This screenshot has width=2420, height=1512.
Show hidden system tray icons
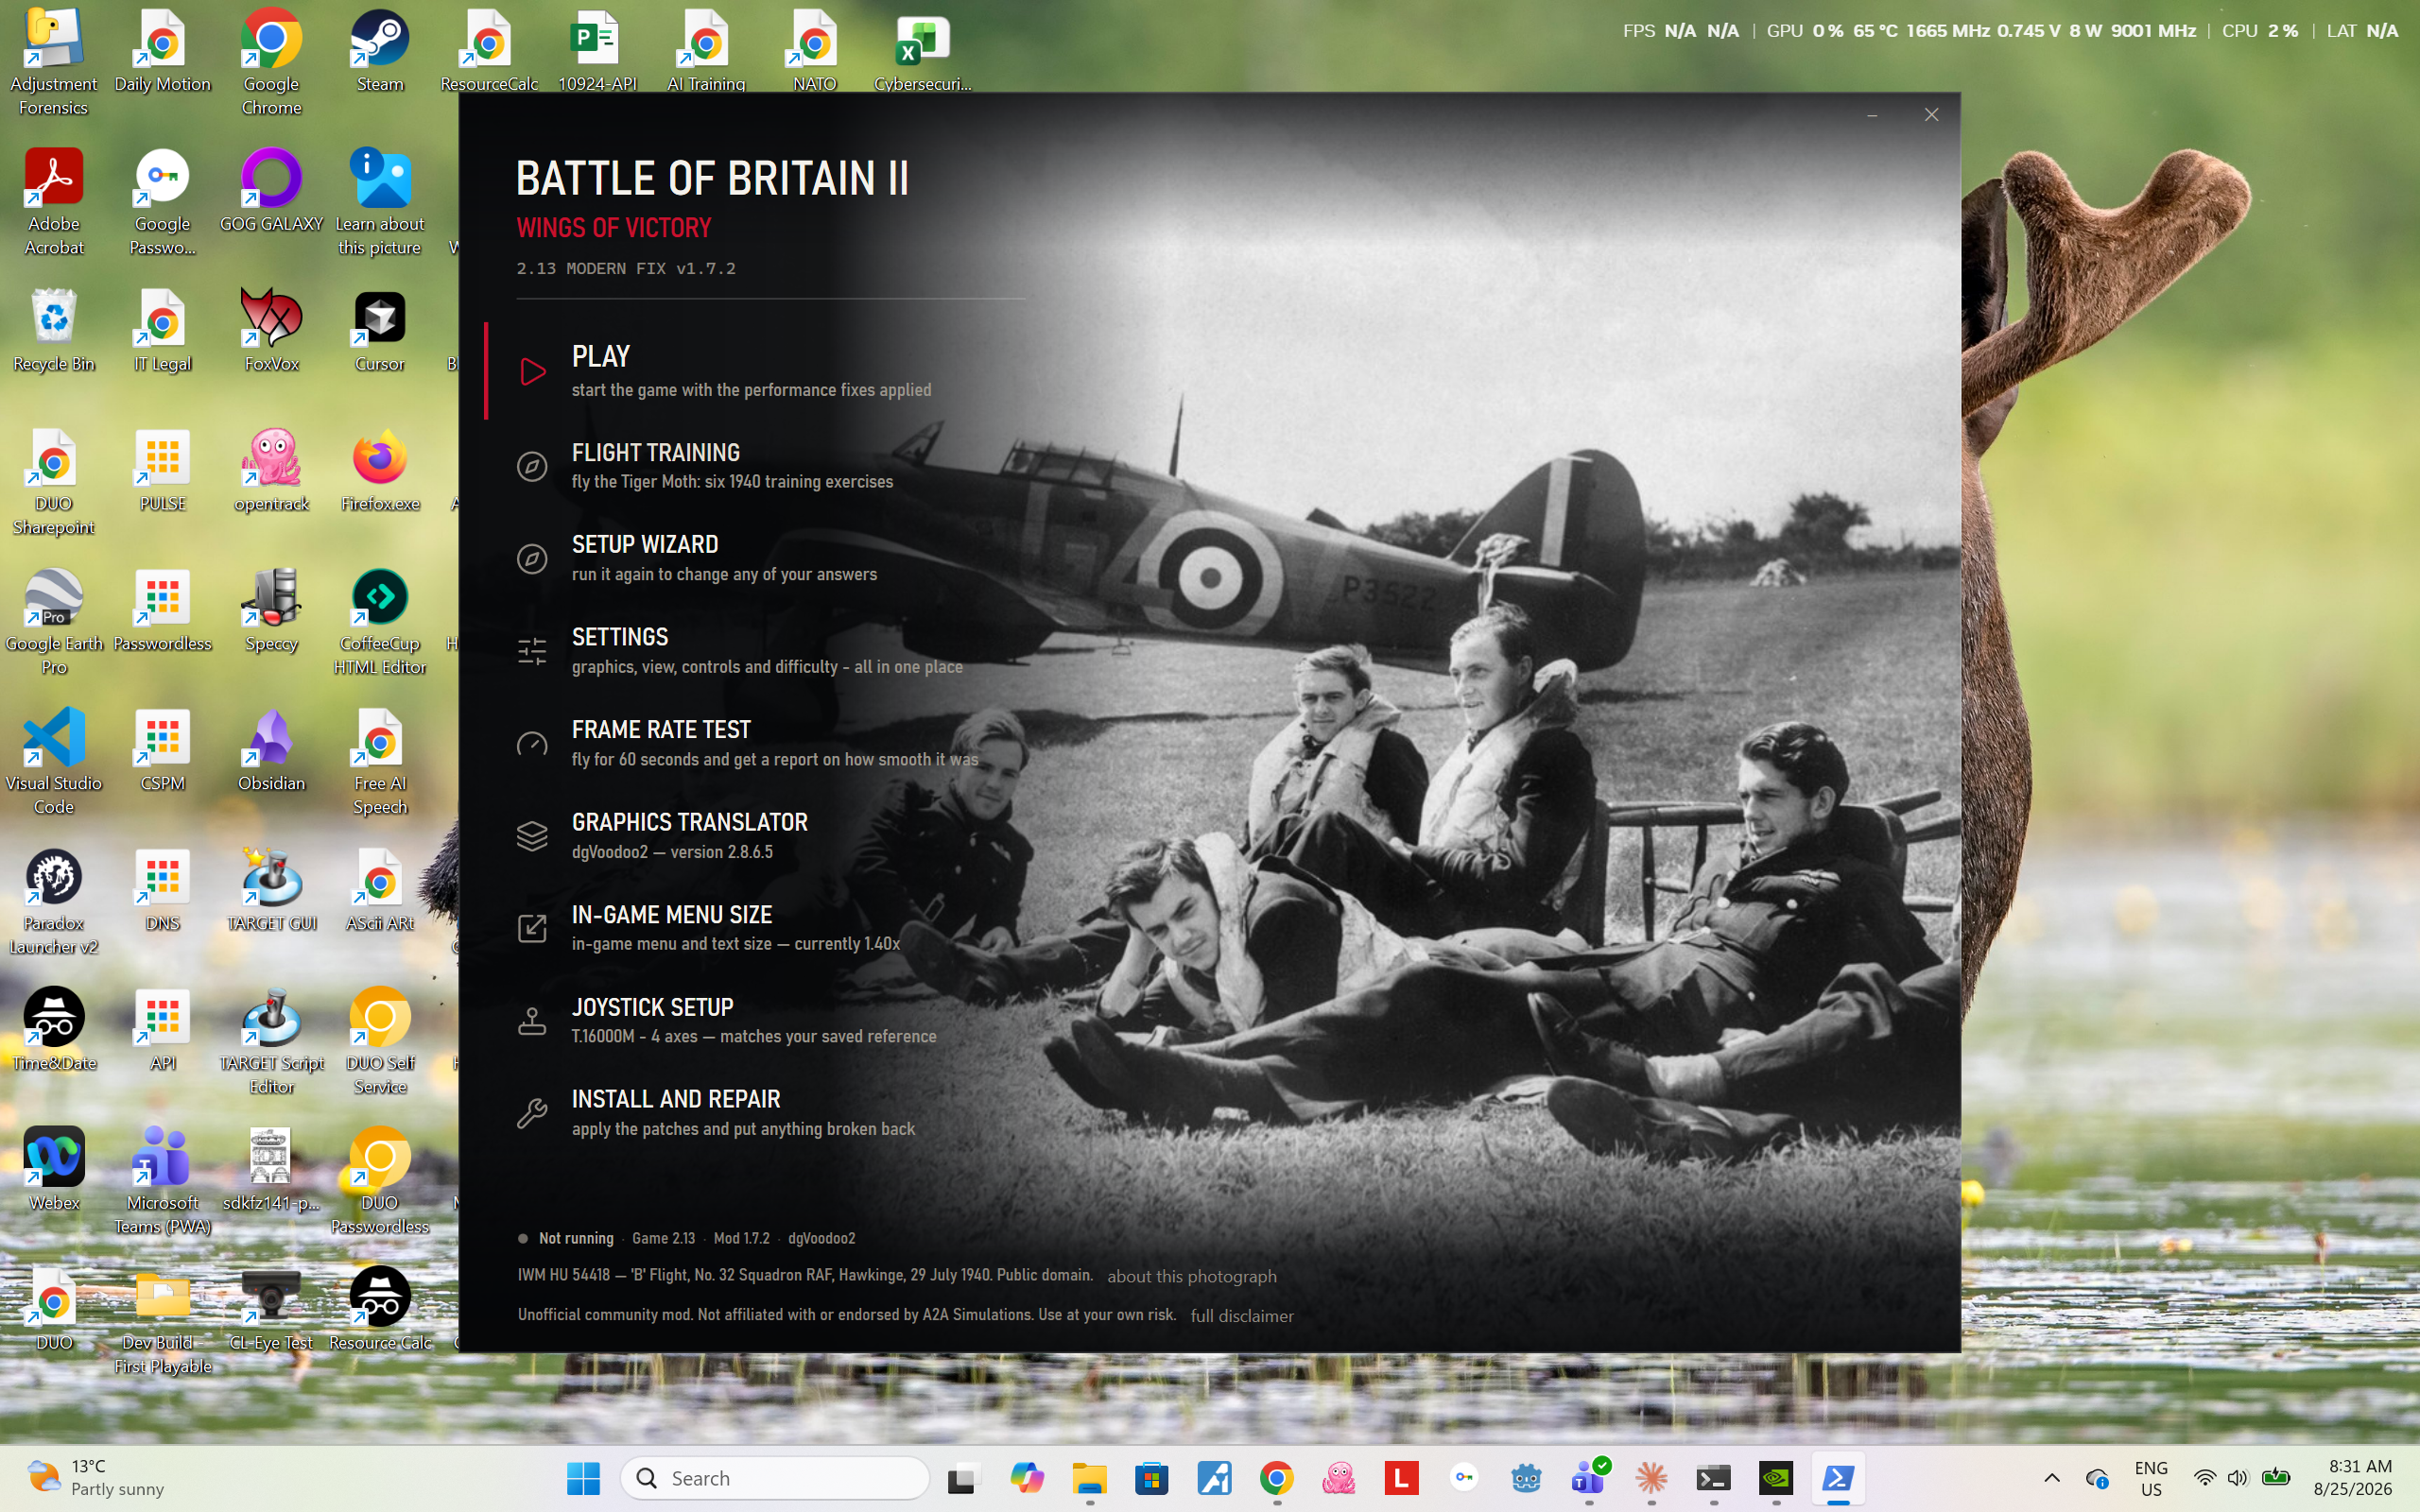pyautogui.click(x=2052, y=1478)
